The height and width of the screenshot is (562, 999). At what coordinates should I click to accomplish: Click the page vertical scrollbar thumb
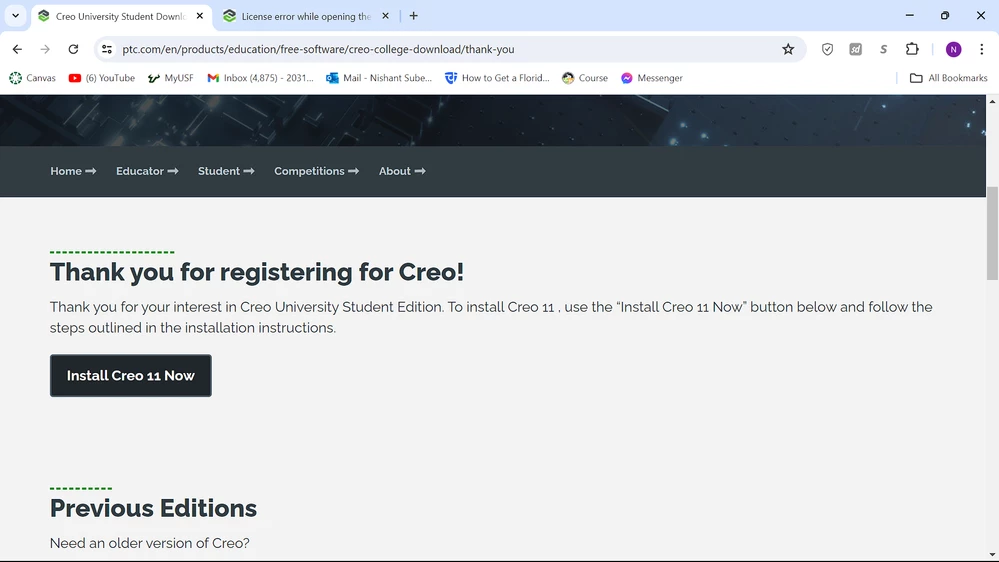[x=992, y=233]
